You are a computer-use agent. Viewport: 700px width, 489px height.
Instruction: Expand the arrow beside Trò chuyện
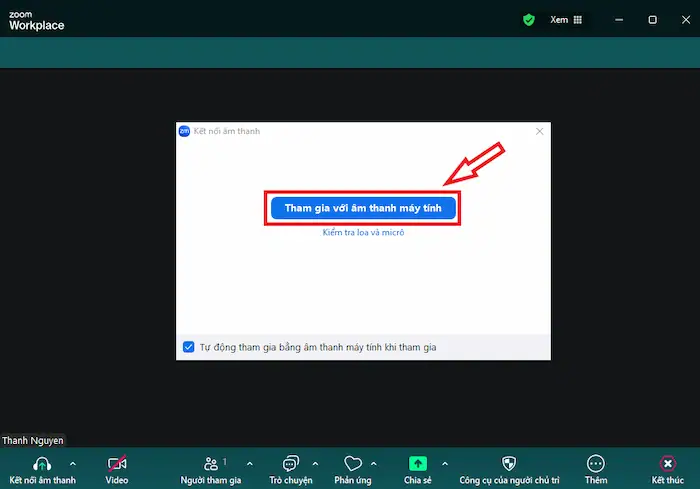tap(315, 464)
